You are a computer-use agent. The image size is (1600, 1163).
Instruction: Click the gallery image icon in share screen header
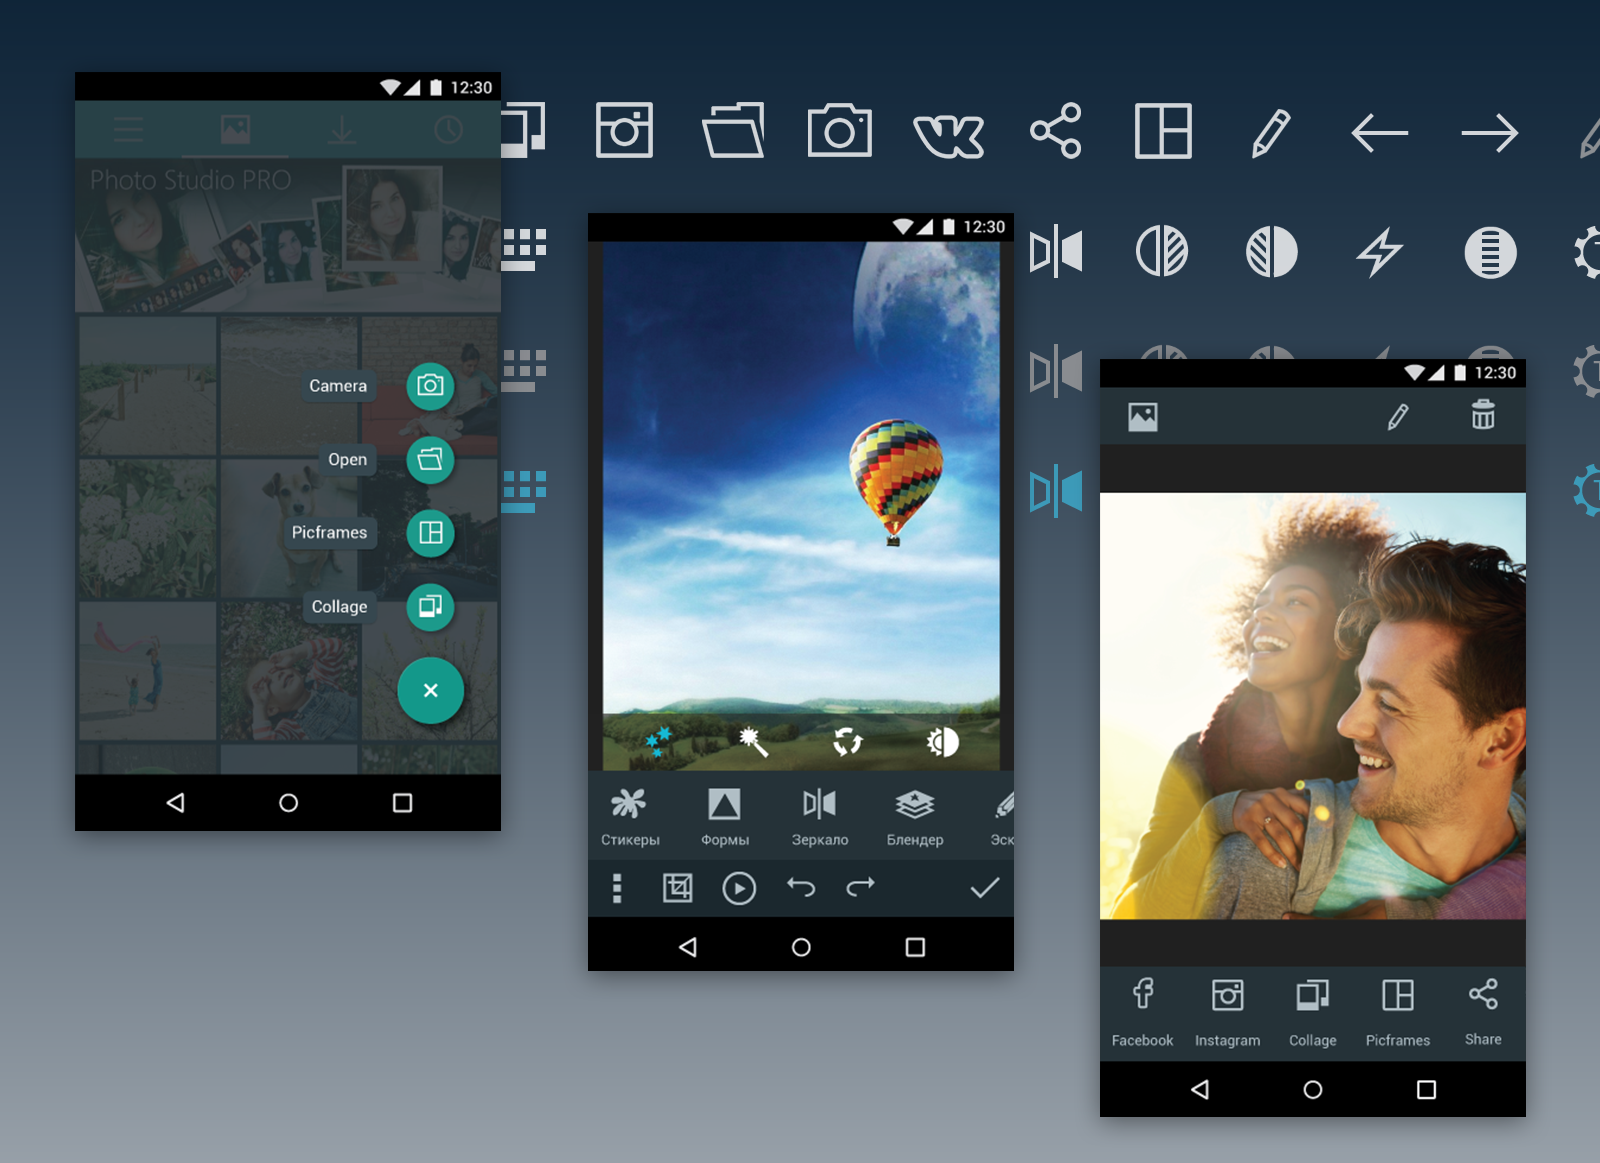pos(1142,417)
